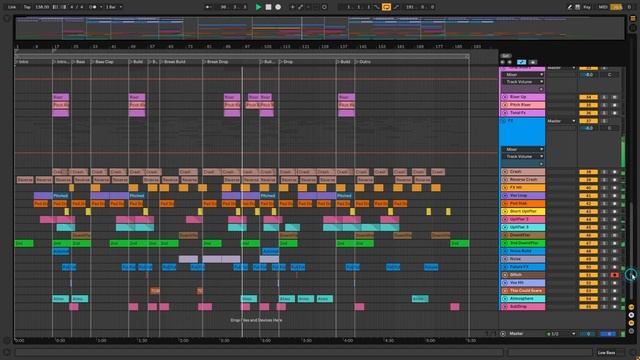
Task: Toggle the metronome button
Action: [93, 7]
